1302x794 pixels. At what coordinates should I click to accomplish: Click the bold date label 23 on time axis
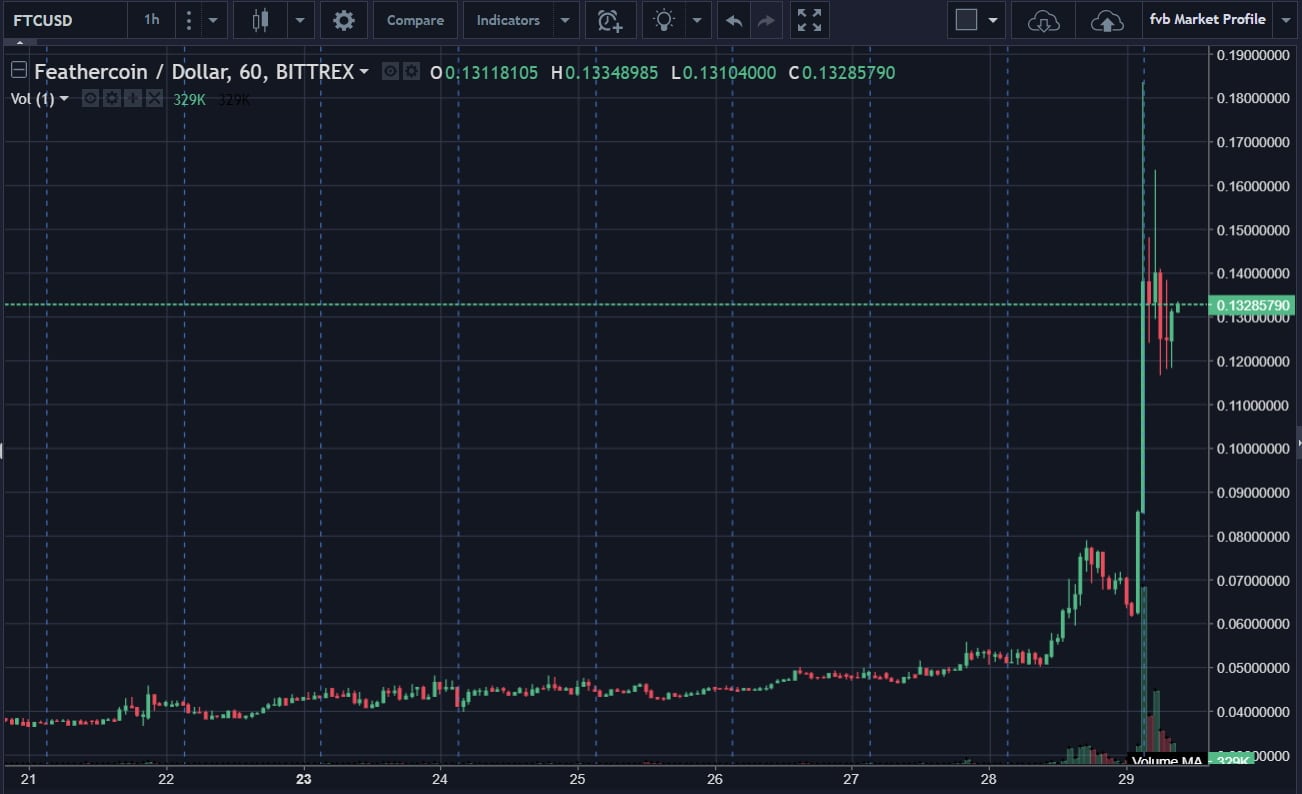[304, 780]
